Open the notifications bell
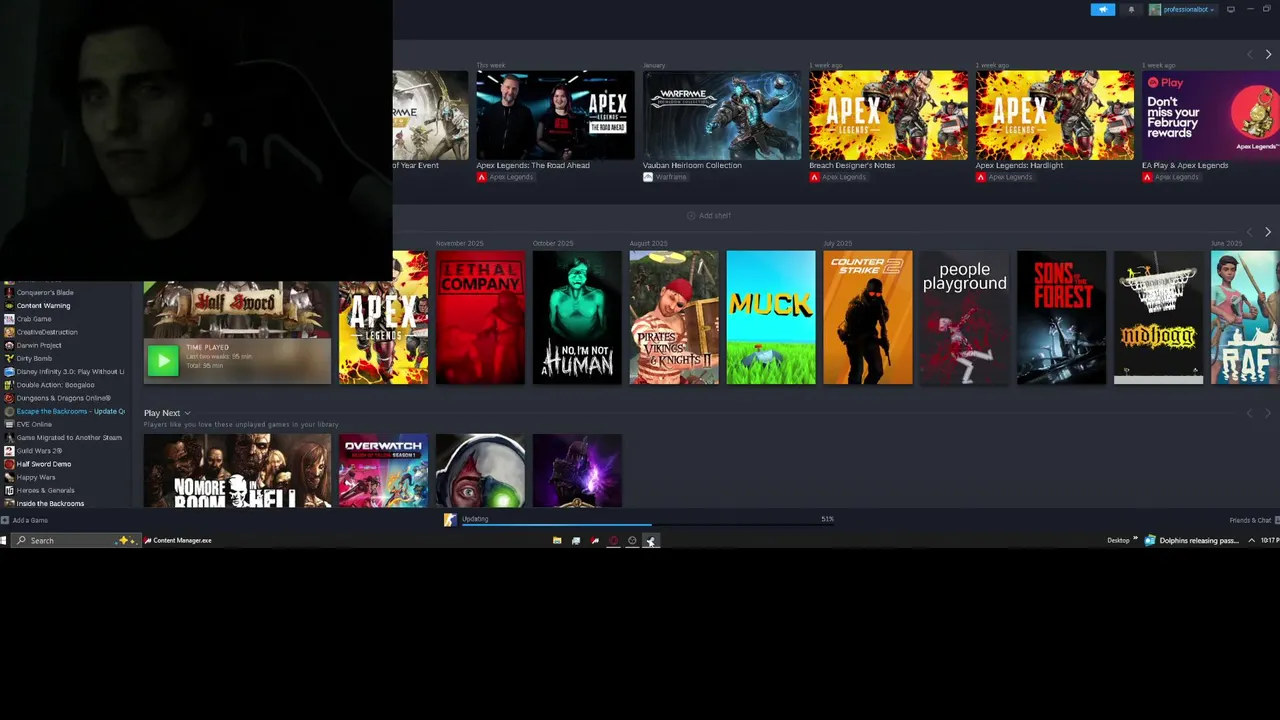The width and height of the screenshot is (1280, 720). (x=1131, y=10)
